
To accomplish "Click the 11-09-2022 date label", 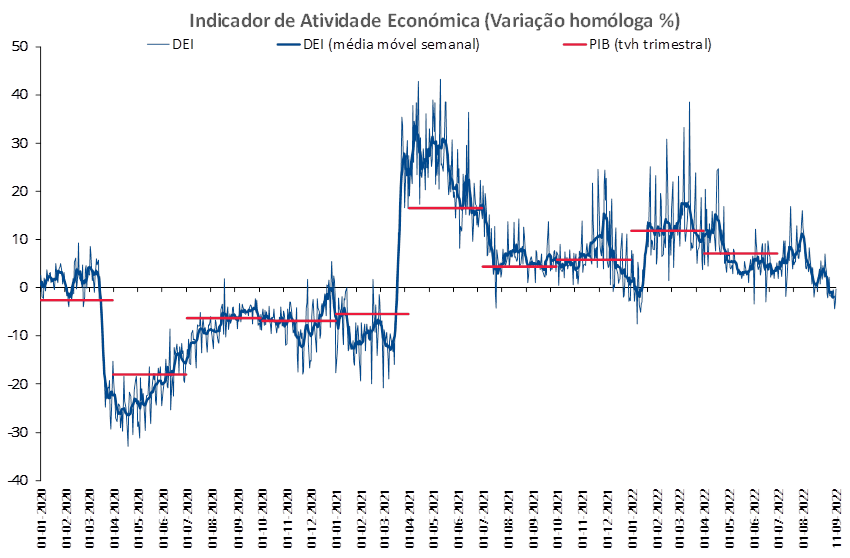I will 838,518.
